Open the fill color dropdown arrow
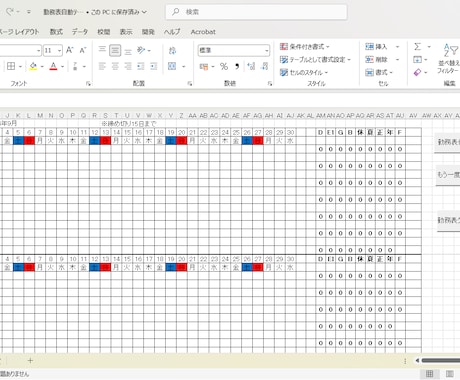 point(42,66)
